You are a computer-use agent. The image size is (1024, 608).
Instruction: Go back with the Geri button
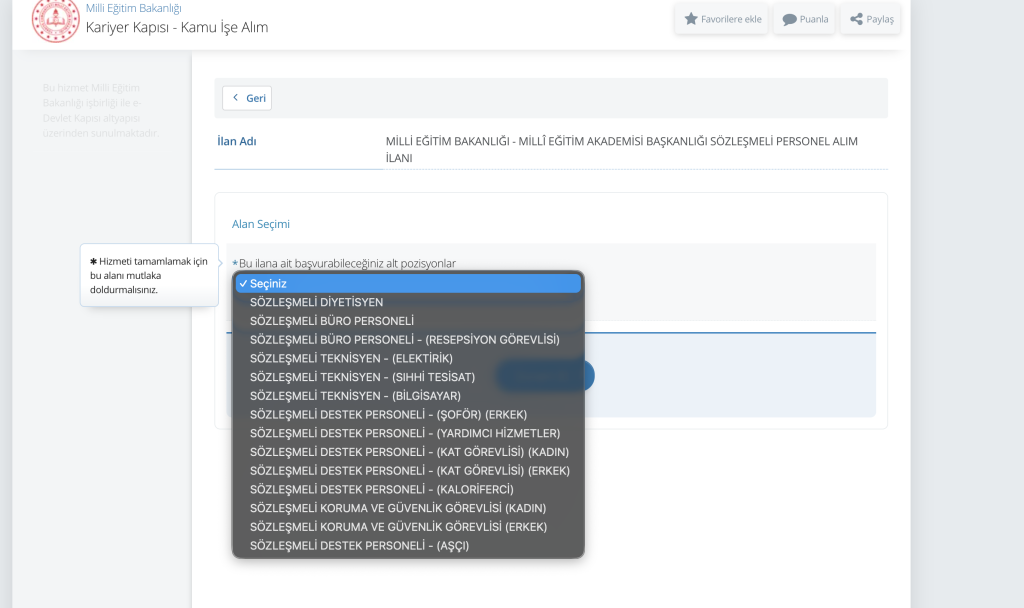(247, 98)
